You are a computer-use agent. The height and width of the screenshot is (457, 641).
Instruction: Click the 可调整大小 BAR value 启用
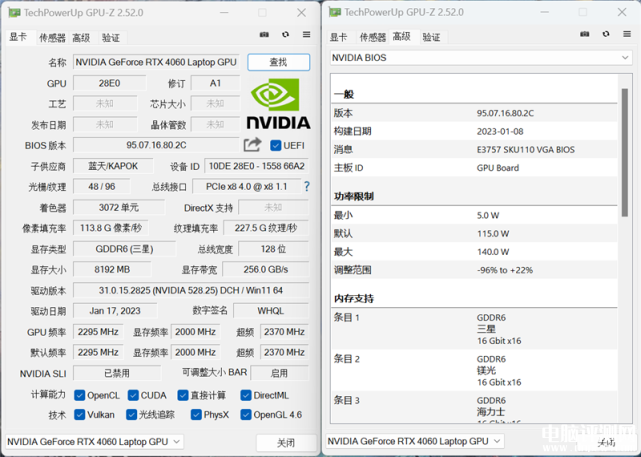point(280,373)
